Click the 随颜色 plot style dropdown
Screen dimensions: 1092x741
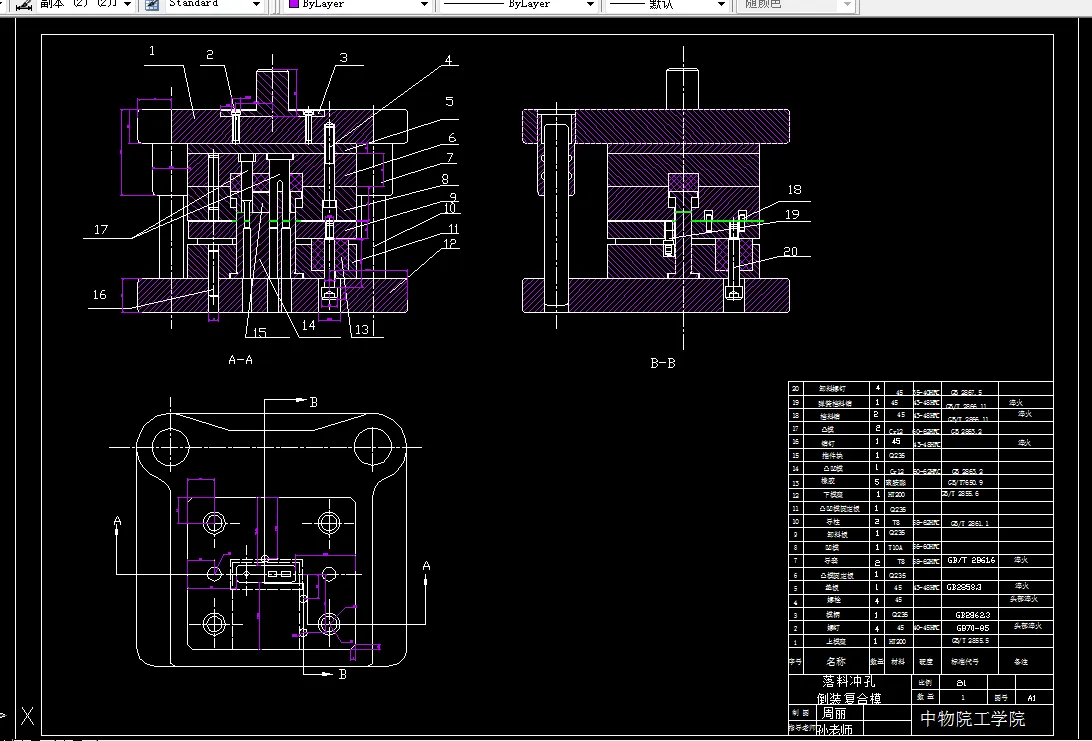(x=795, y=4)
